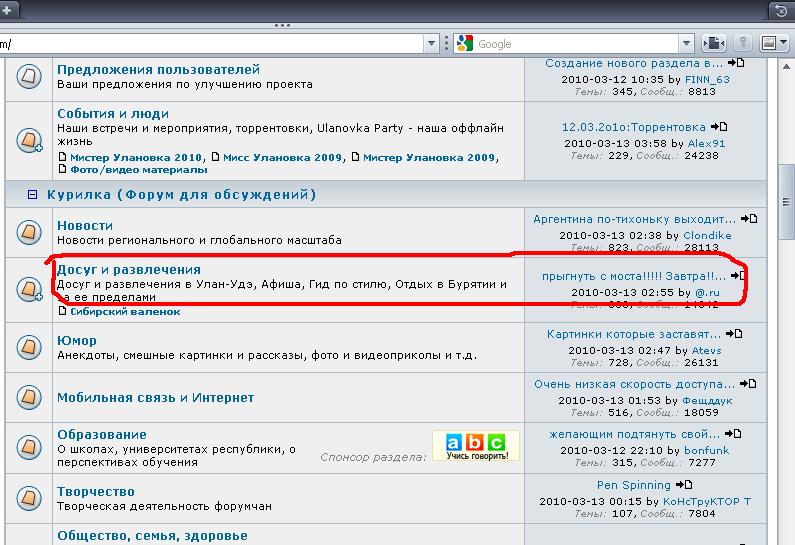Click the Предложения пользователей forum status icon
The width and height of the screenshot is (795, 545).
(29, 77)
